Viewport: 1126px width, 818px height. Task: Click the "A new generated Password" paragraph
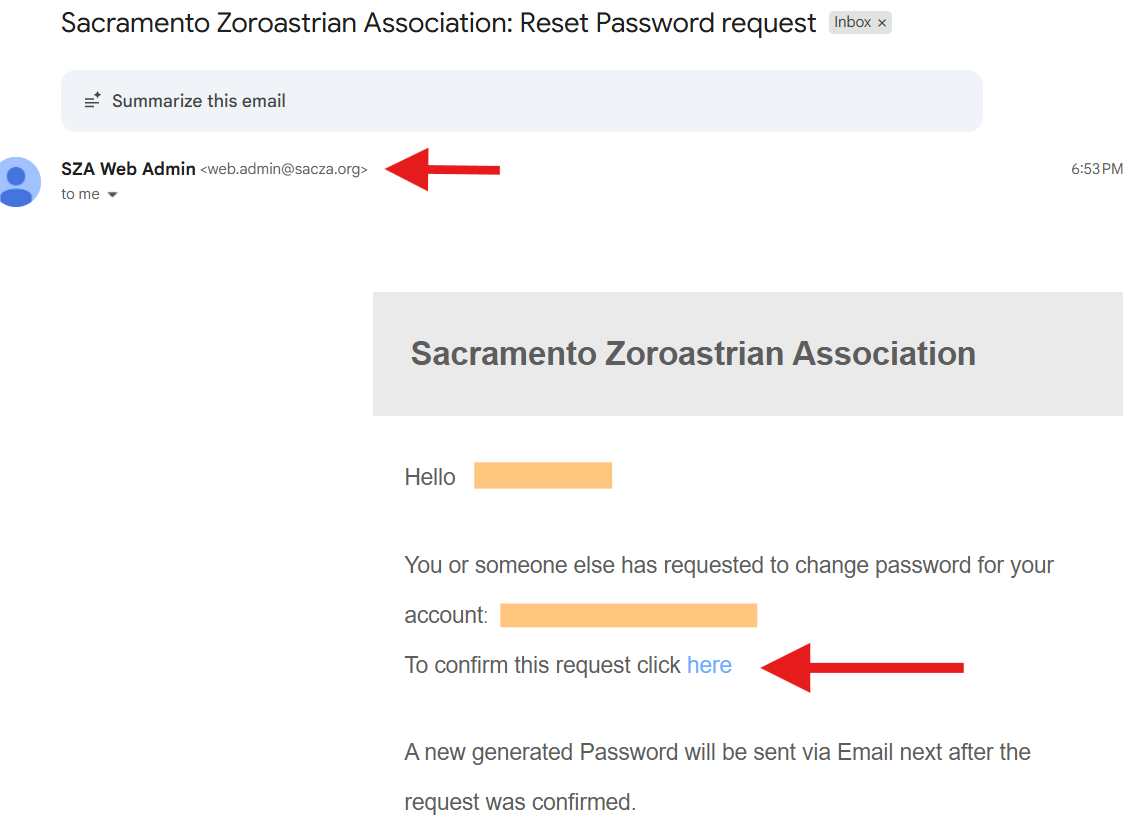[717, 752]
